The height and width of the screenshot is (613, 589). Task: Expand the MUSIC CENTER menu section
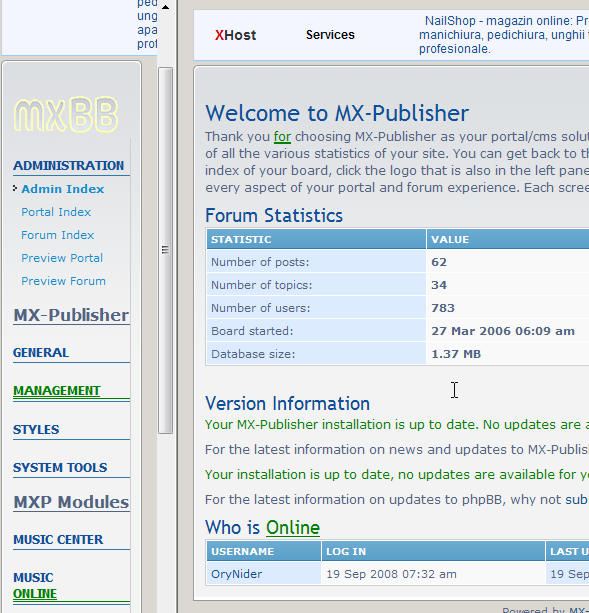(58, 540)
